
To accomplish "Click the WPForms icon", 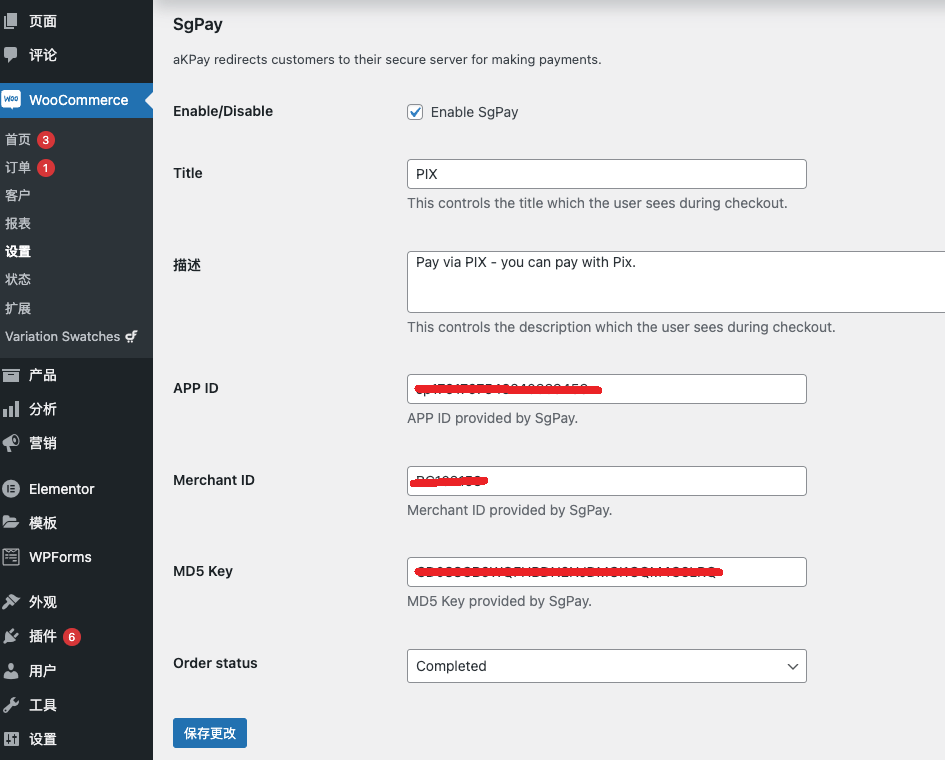I will tap(11, 557).
